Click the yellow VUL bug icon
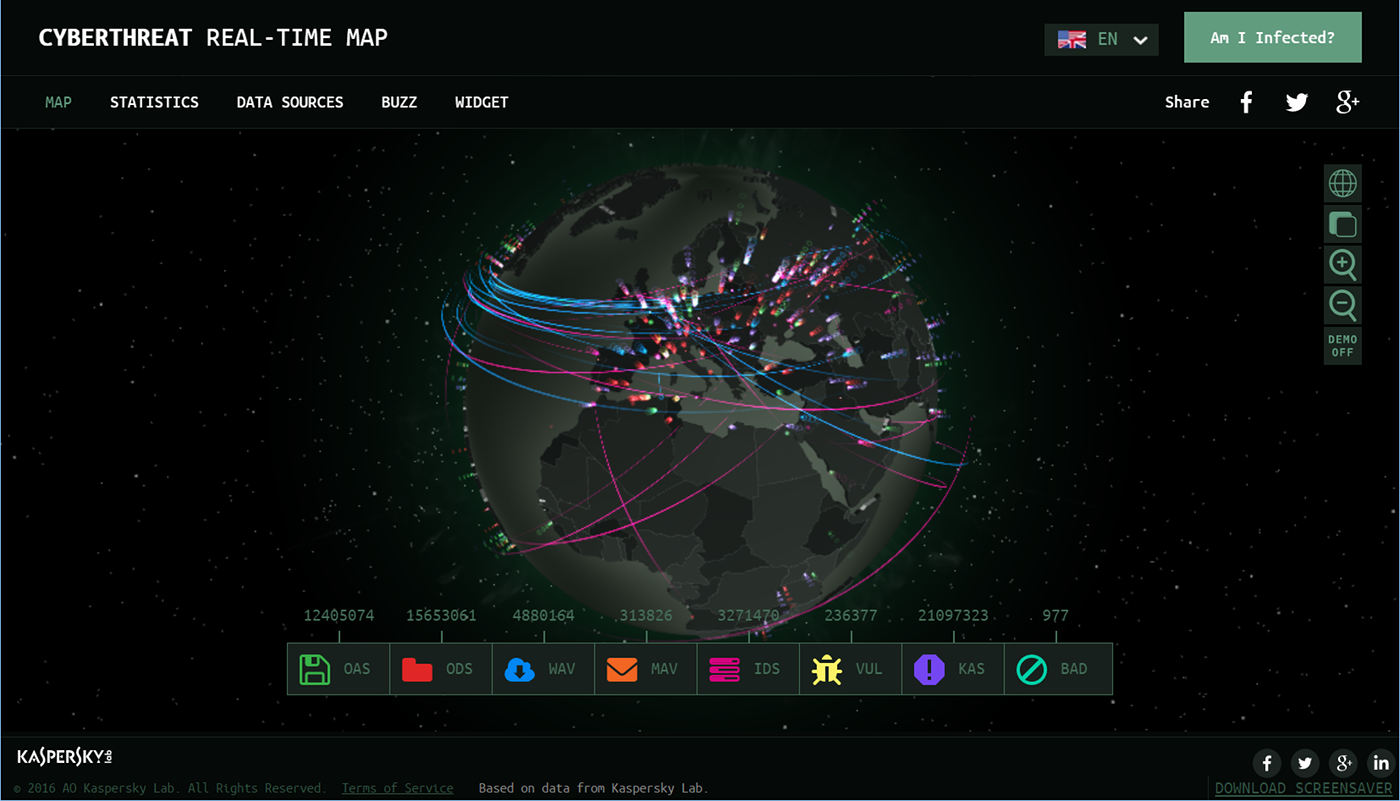The image size is (1400, 801). point(826,668)
